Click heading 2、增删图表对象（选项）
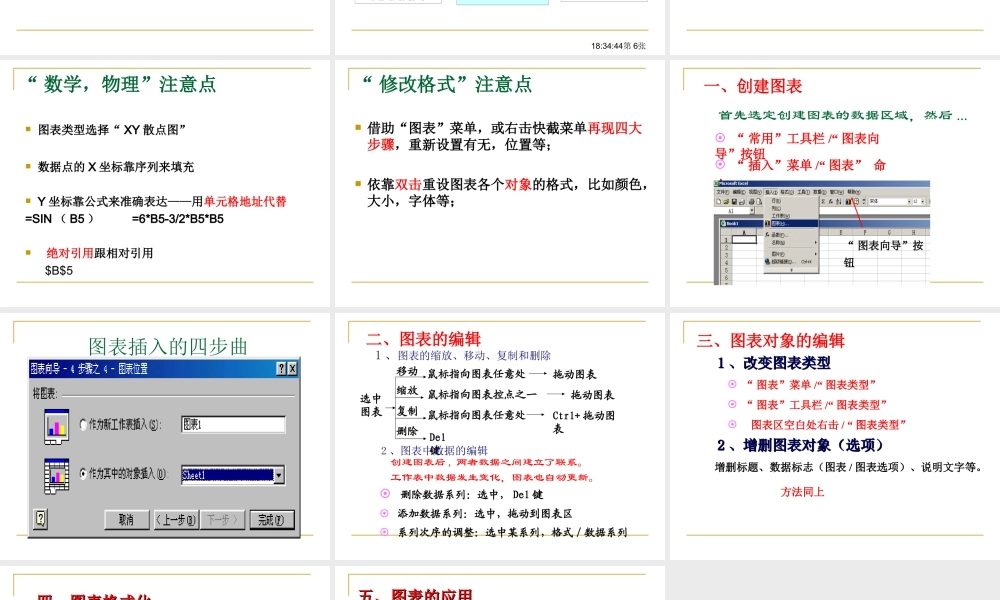 [800, 445]
